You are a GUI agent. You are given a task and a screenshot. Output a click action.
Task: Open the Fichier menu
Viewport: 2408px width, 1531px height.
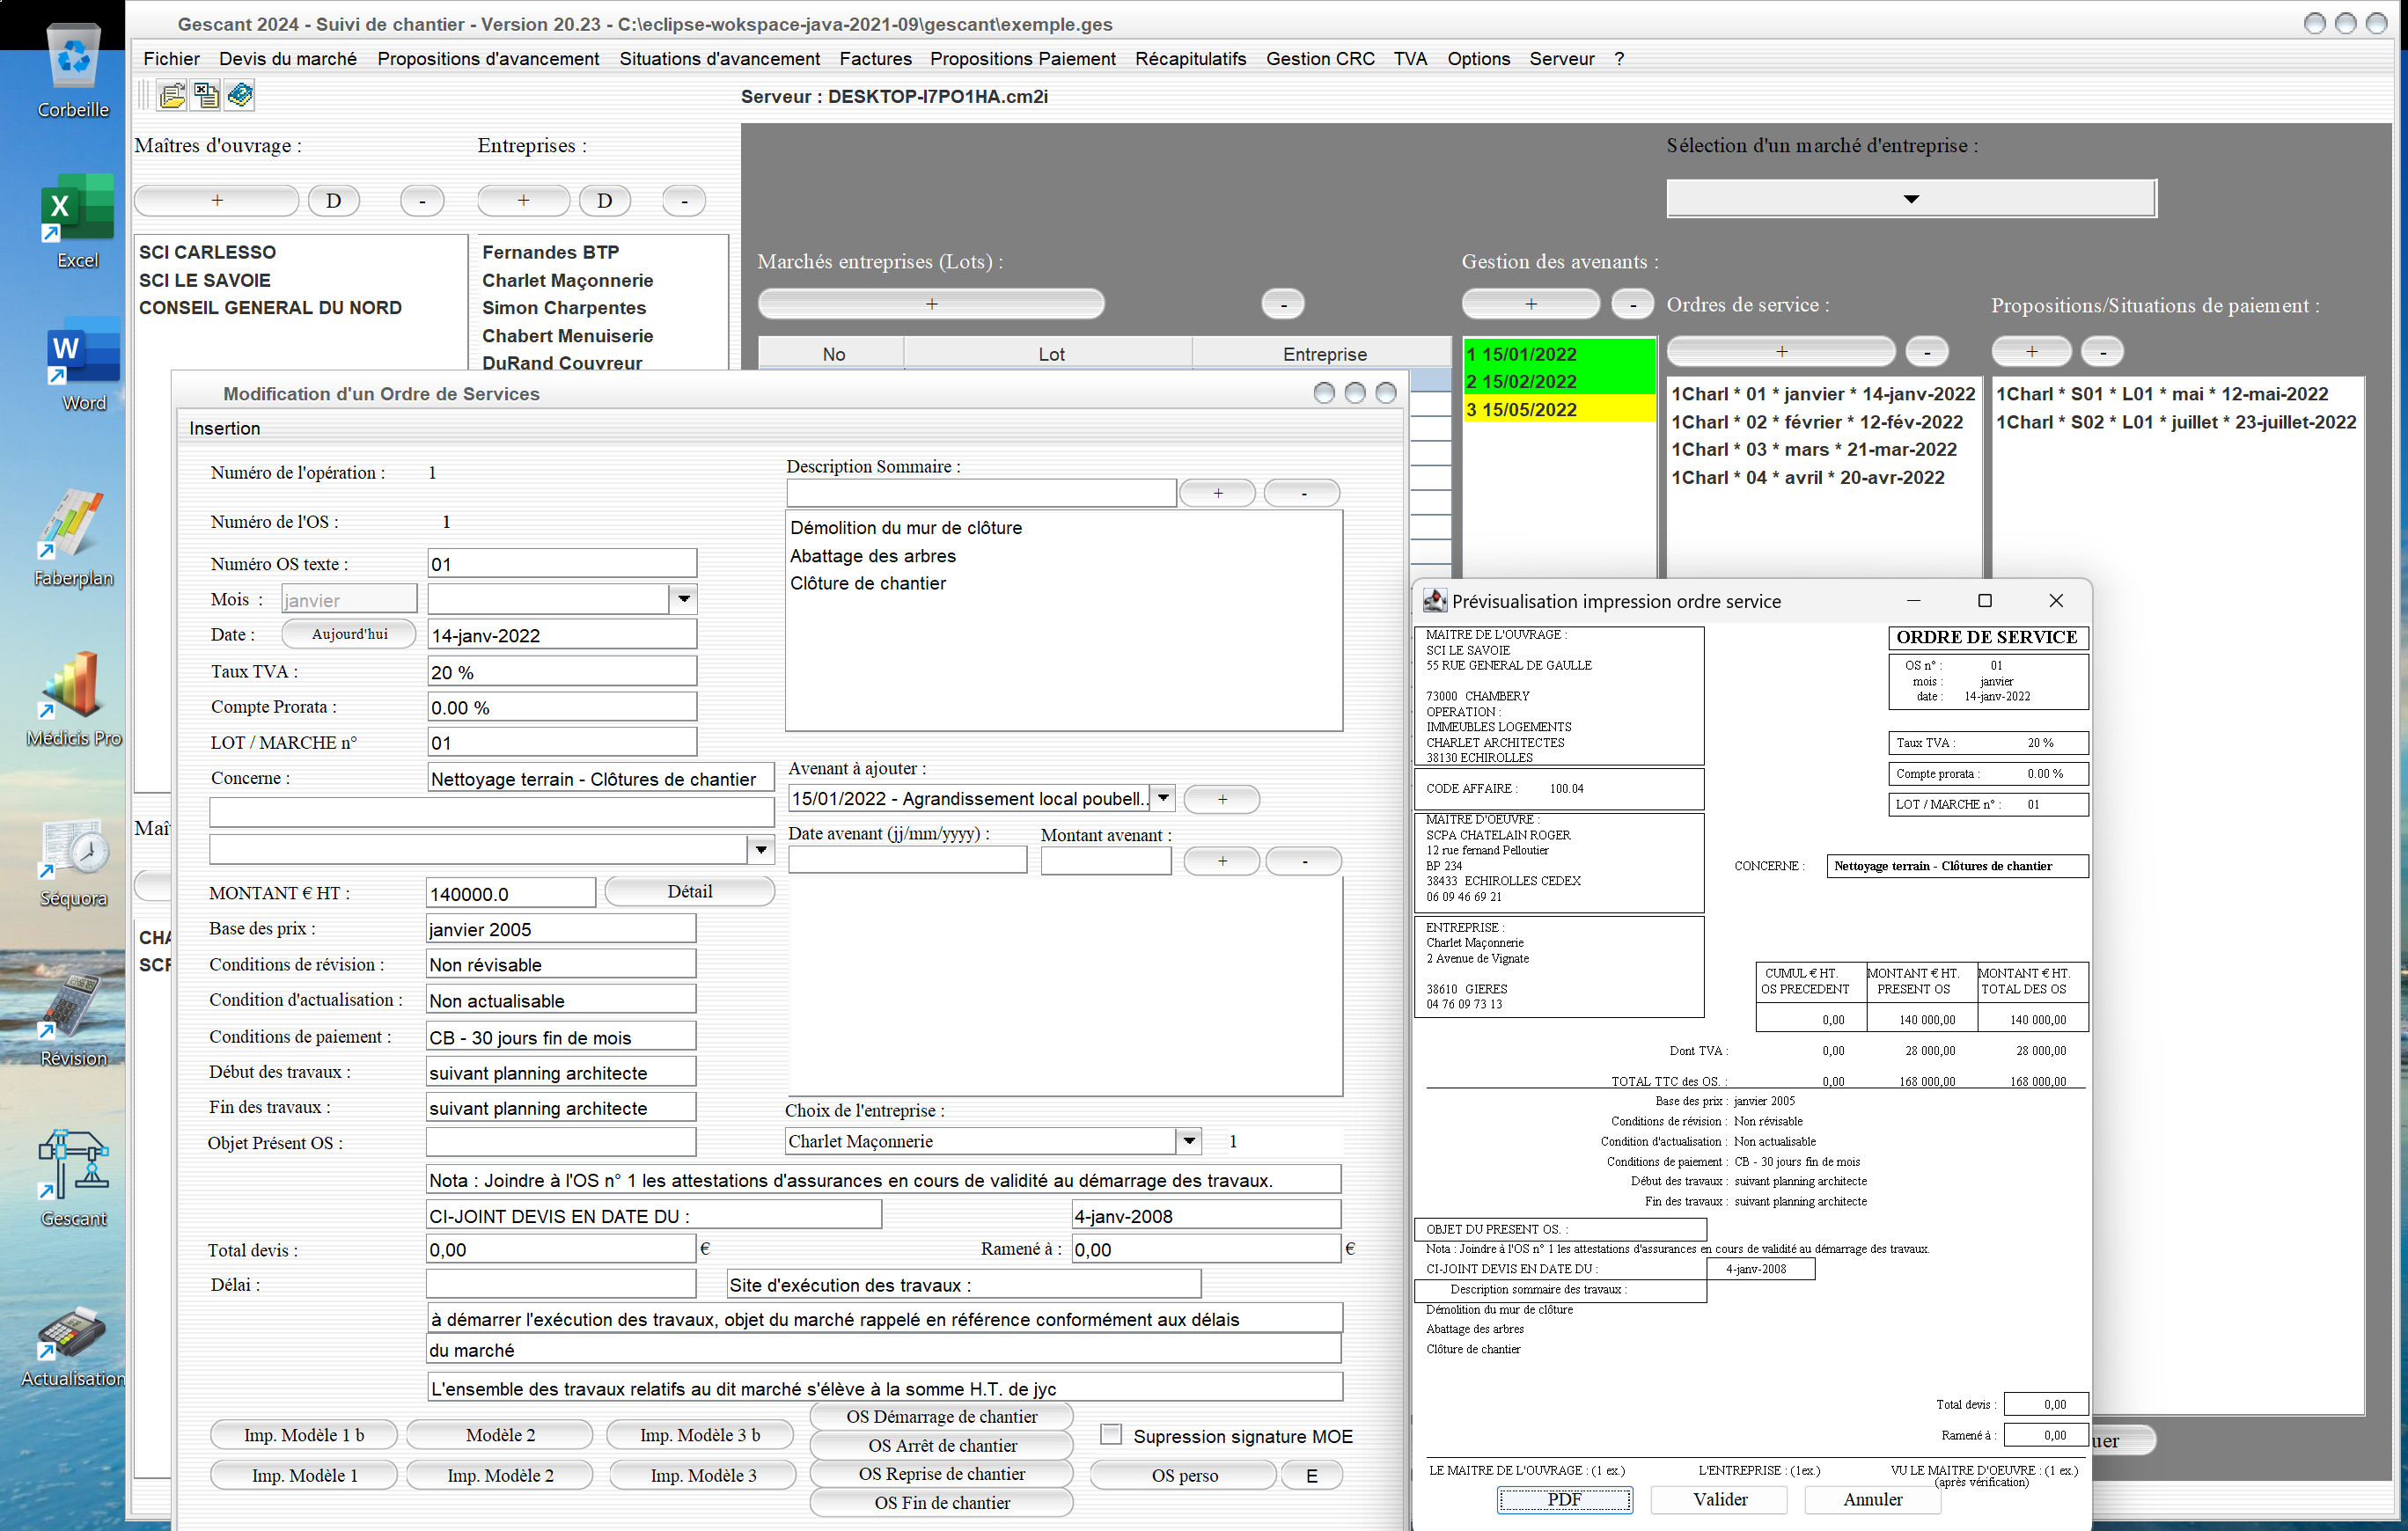(171, 59)
